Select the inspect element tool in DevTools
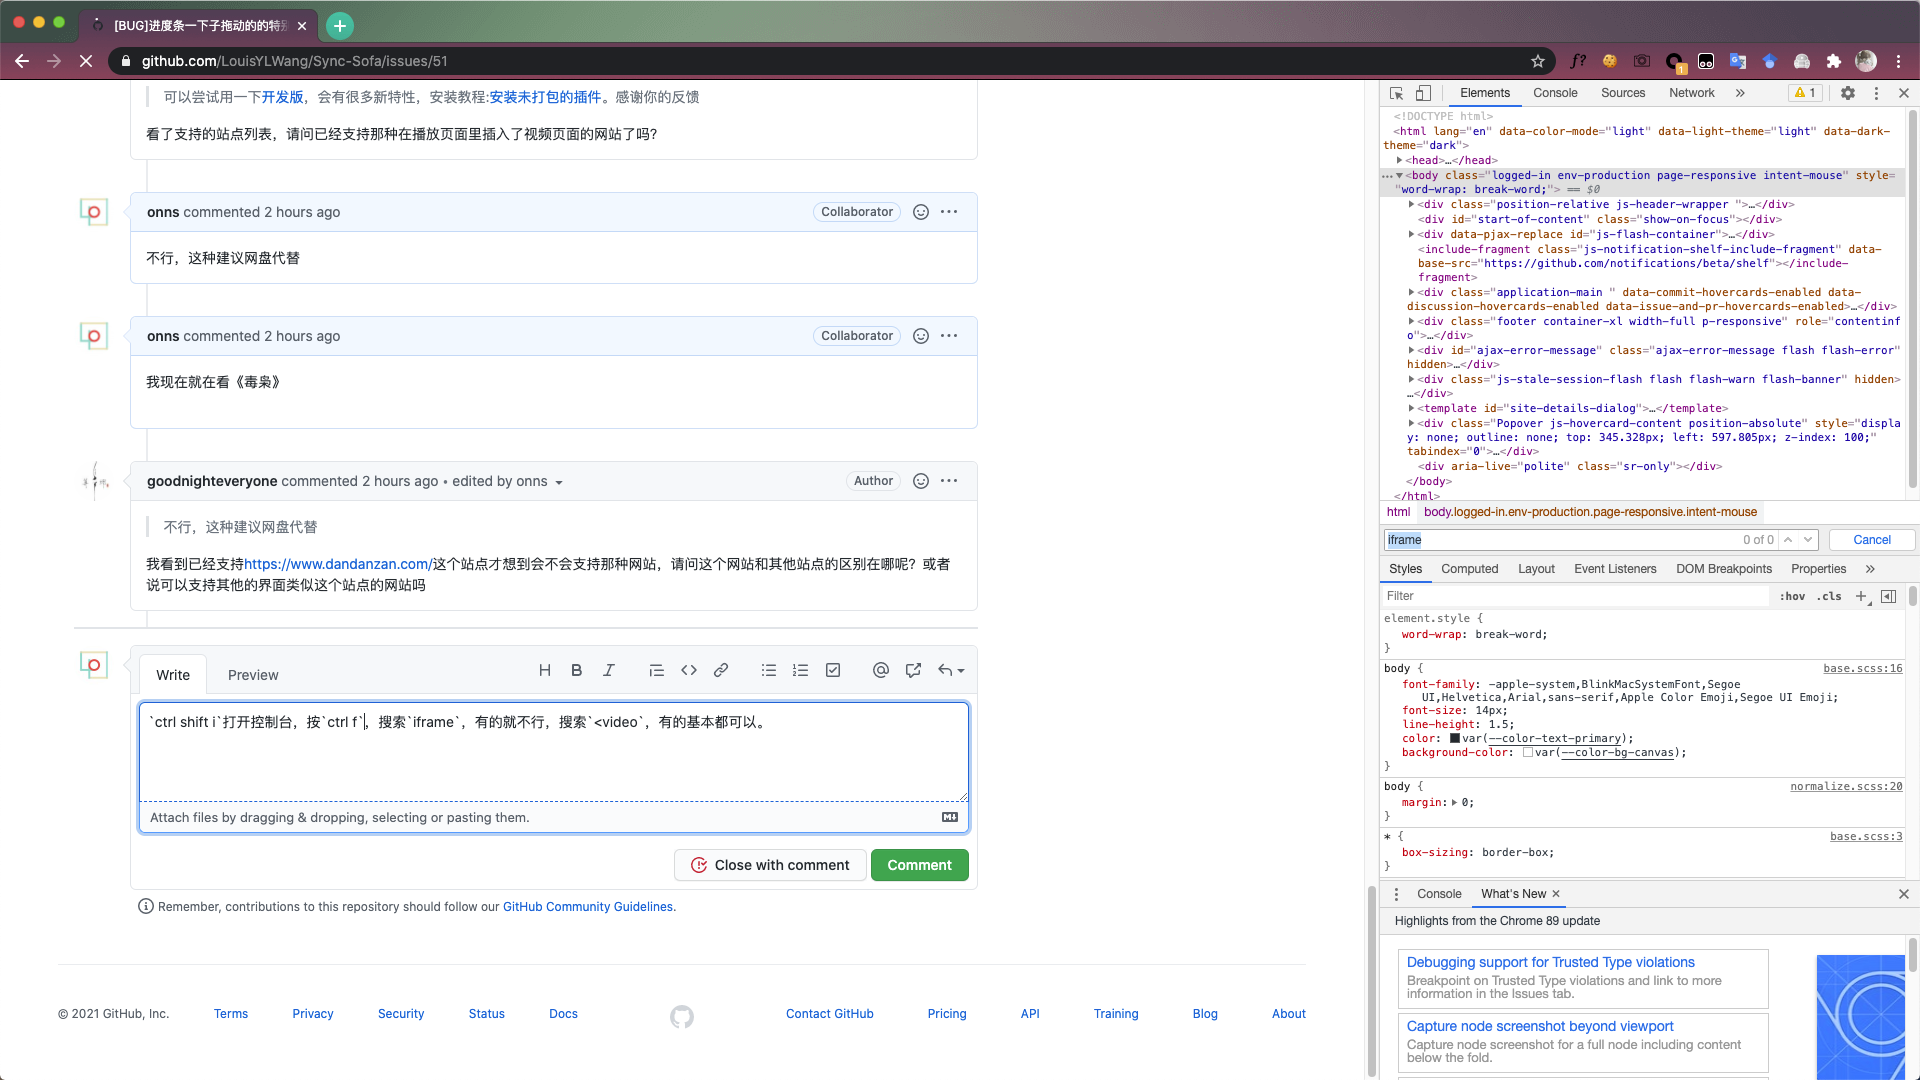The height and width of the screenshot is (1080, 1920). coord(1395,92)
